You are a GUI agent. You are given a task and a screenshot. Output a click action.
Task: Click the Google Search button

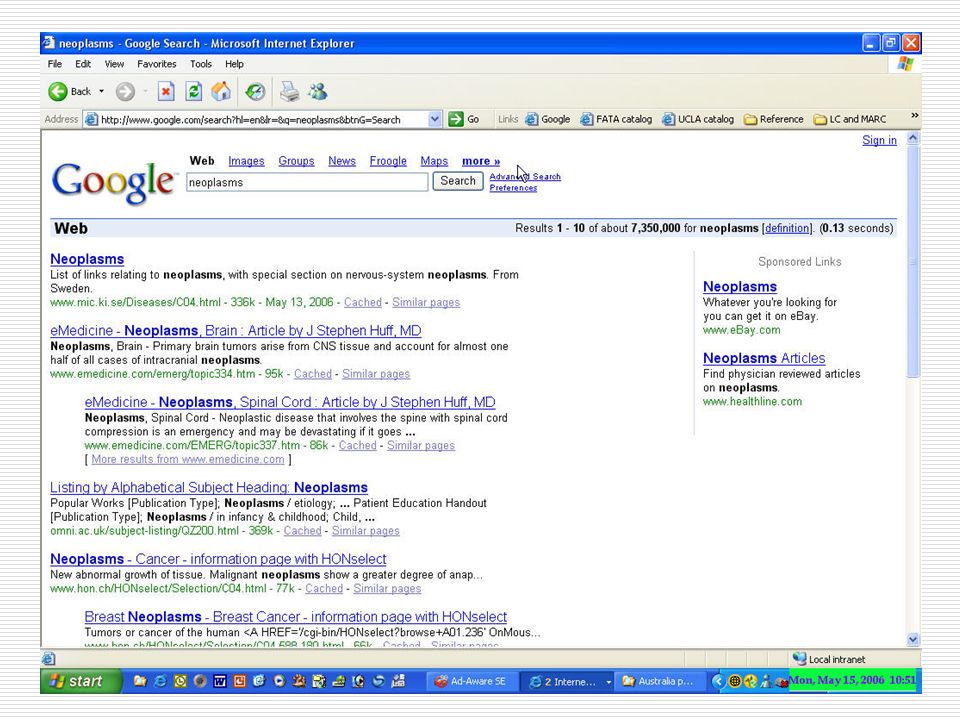458,181
